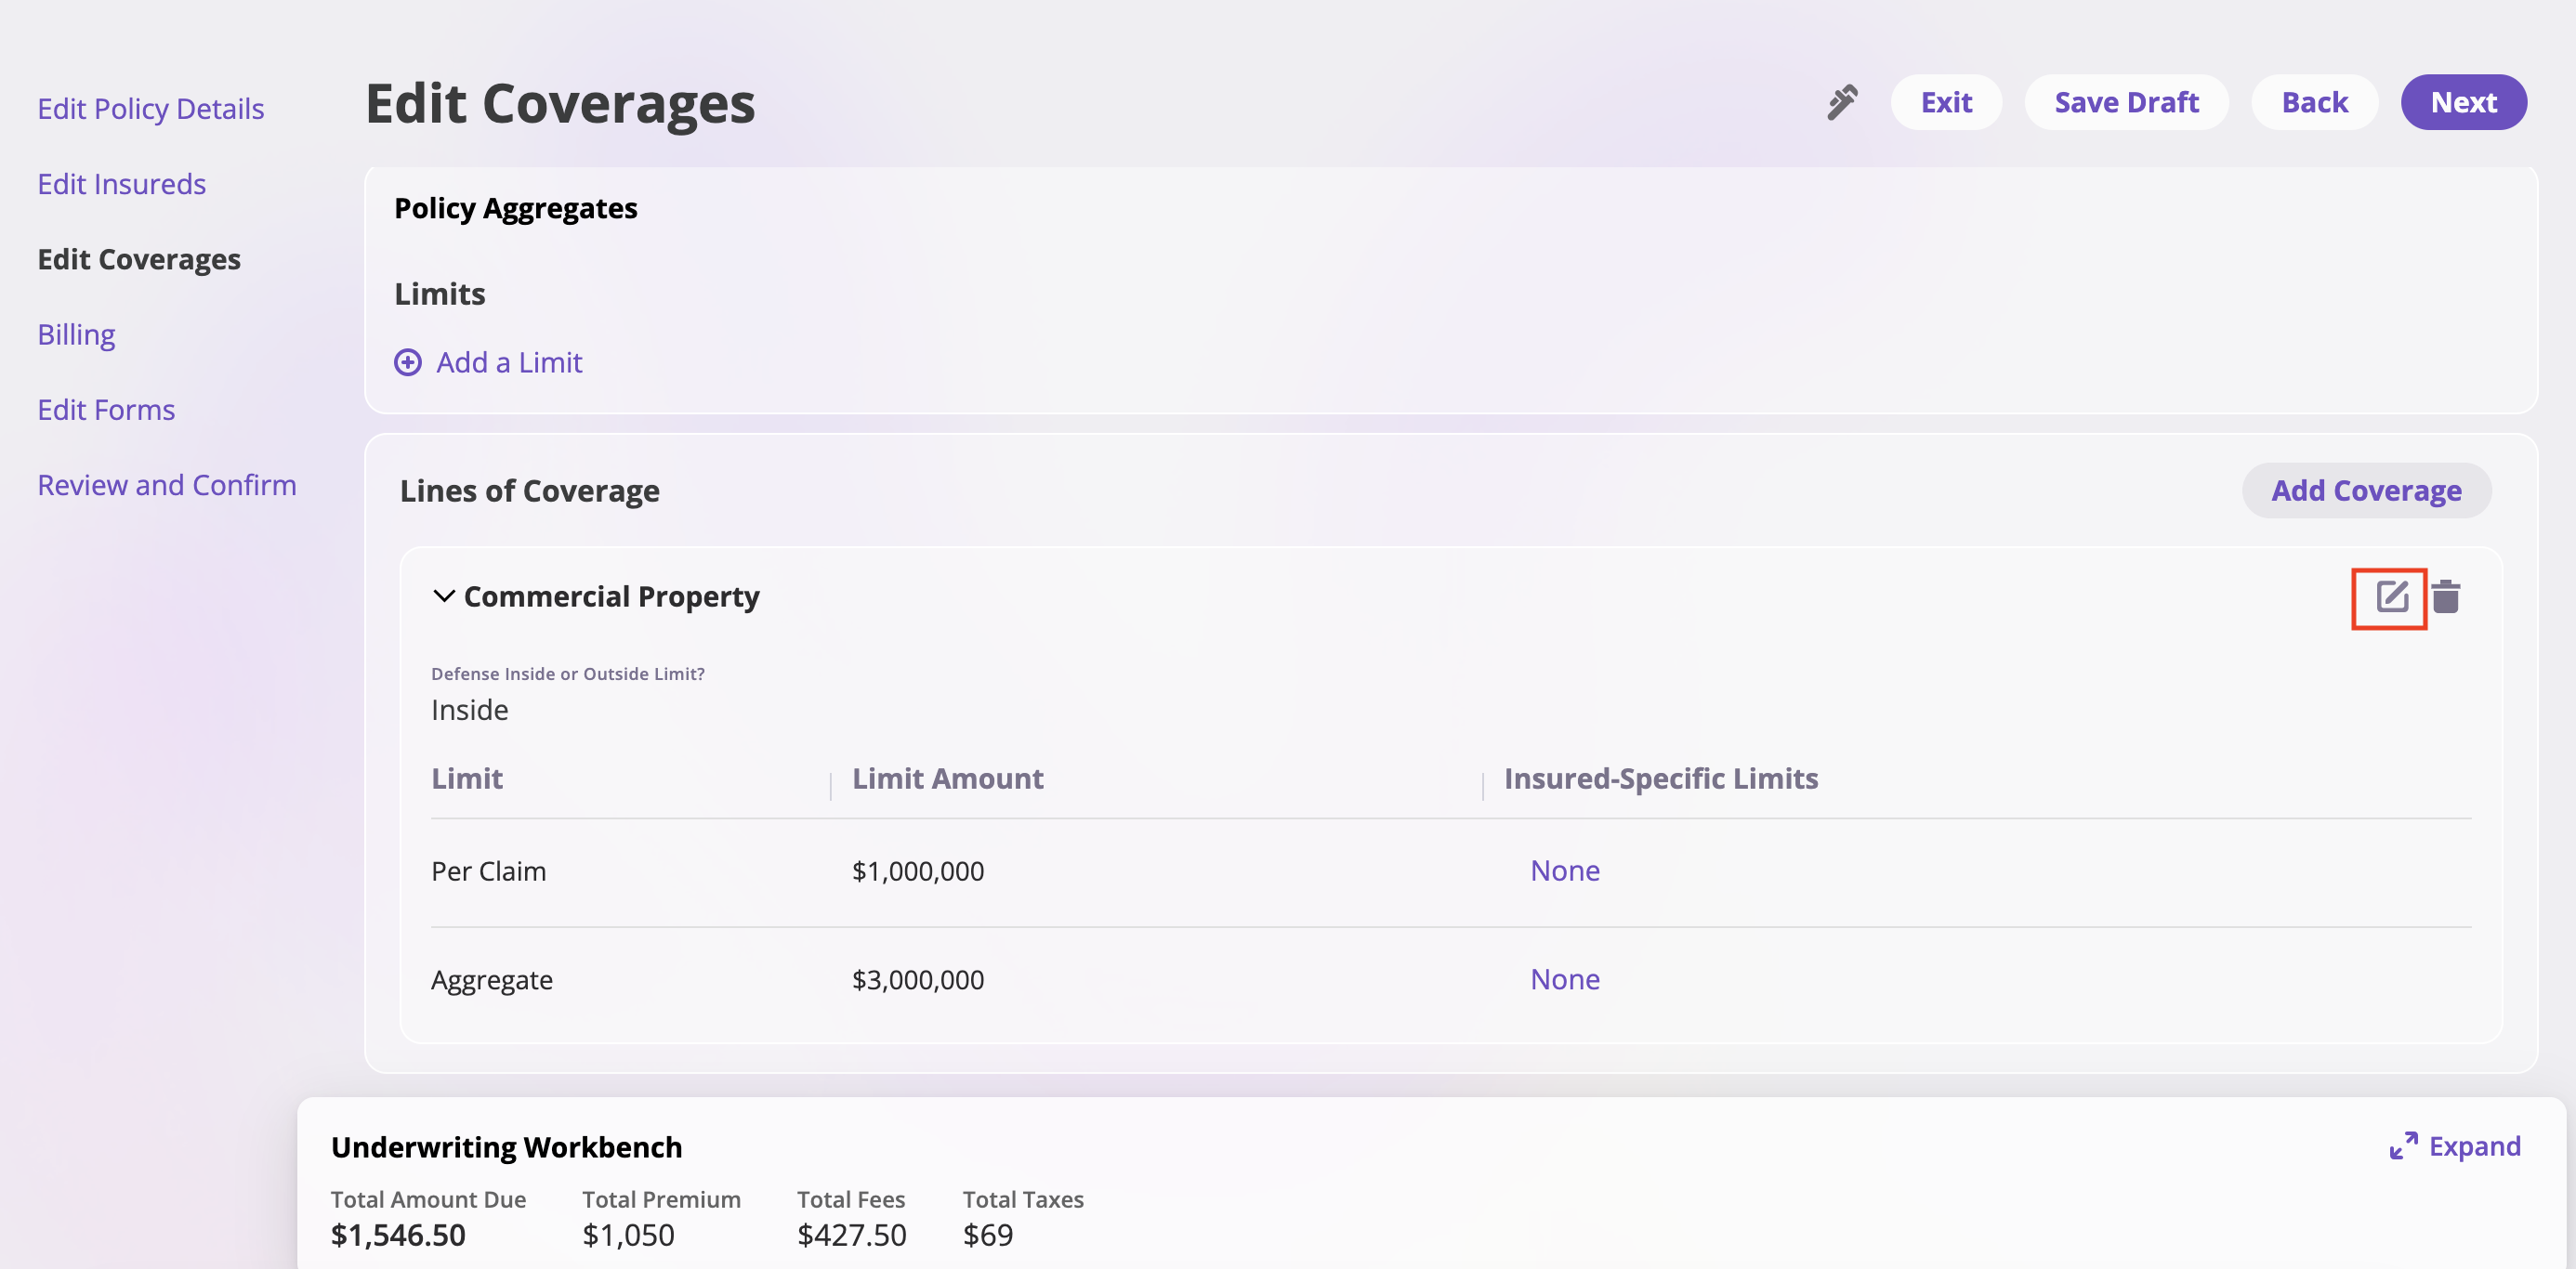Click the wrench tool icon beside Exit
The image size is (2576, 1269).
click(1842, 102)
